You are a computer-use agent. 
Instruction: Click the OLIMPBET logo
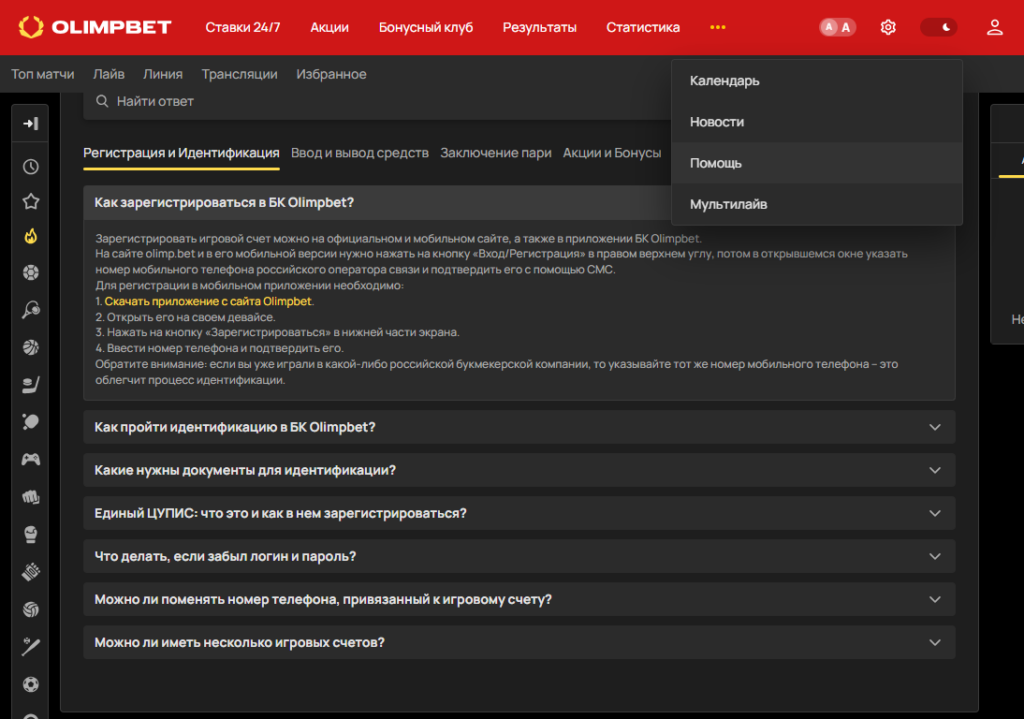click(95, 27)
